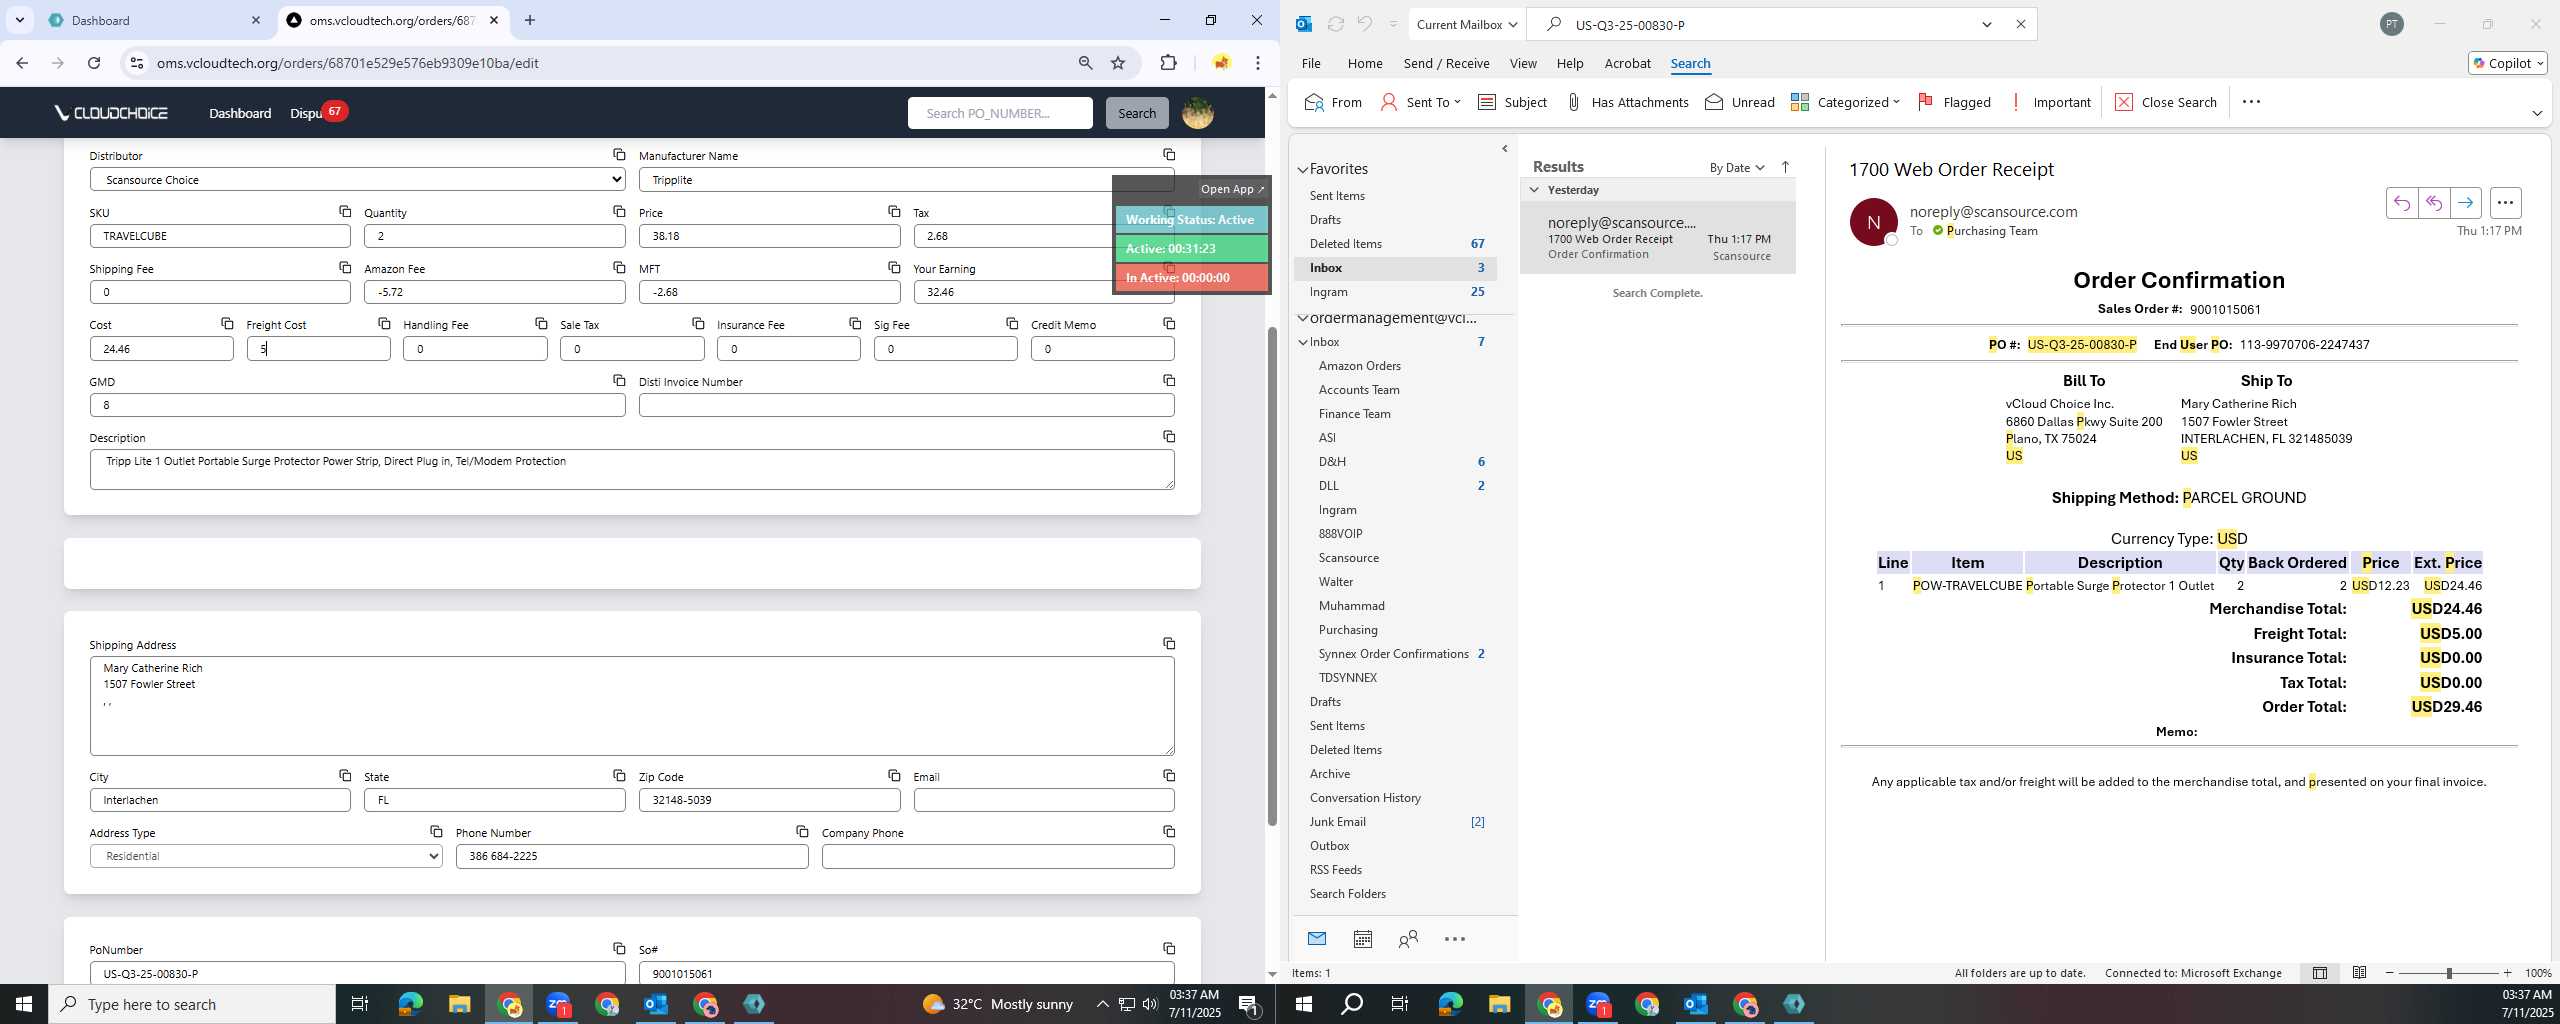Open Chrome extensions puzzle icon

(x=1168, y=63)
